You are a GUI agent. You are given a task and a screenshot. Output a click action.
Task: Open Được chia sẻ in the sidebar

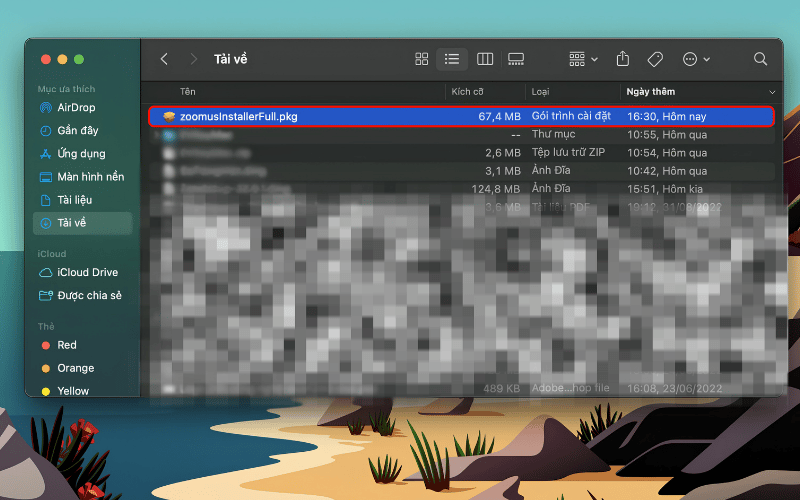click(x=81, y=295)
